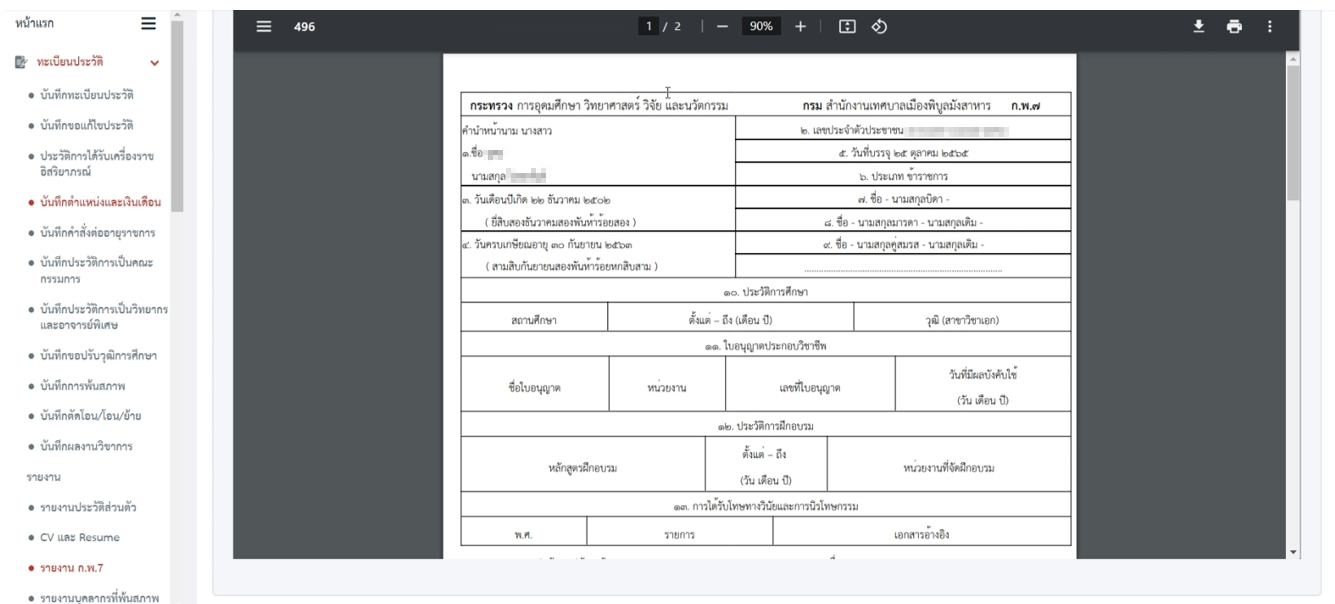The image size is (1335, 604).
Task: Open บันทึกประวัติการเป็นวิทยากรและอาจารย์พิเศษ item
Action: 103,317
